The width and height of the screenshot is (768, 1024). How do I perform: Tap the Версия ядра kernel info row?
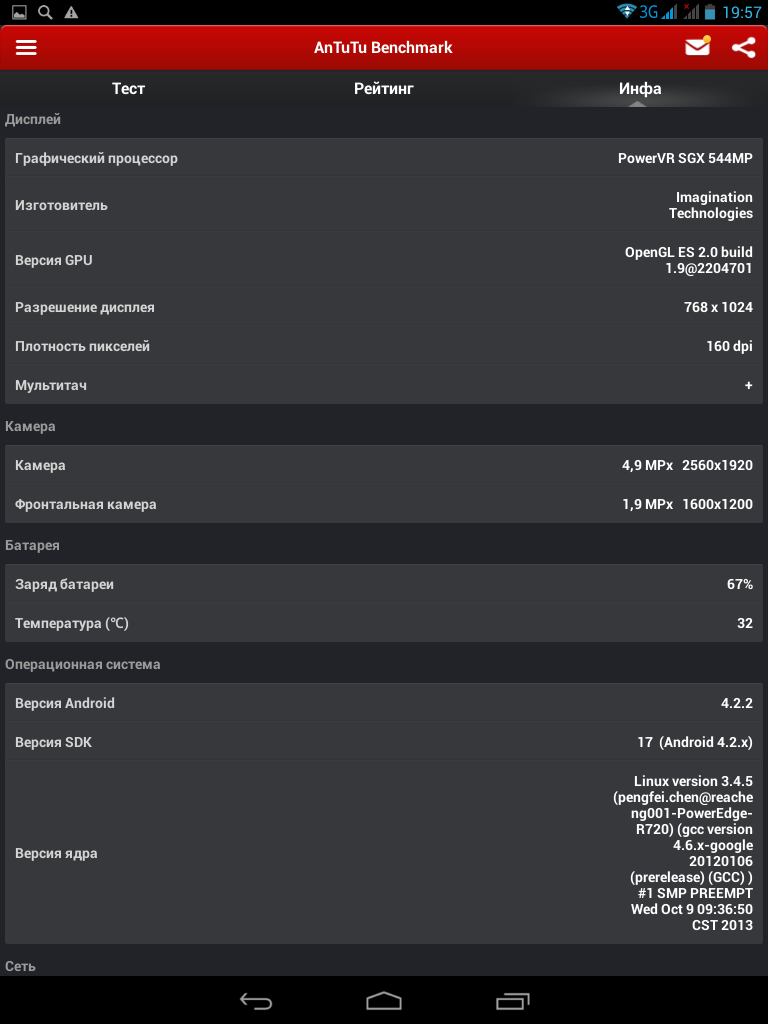click(x=384, y=853)
